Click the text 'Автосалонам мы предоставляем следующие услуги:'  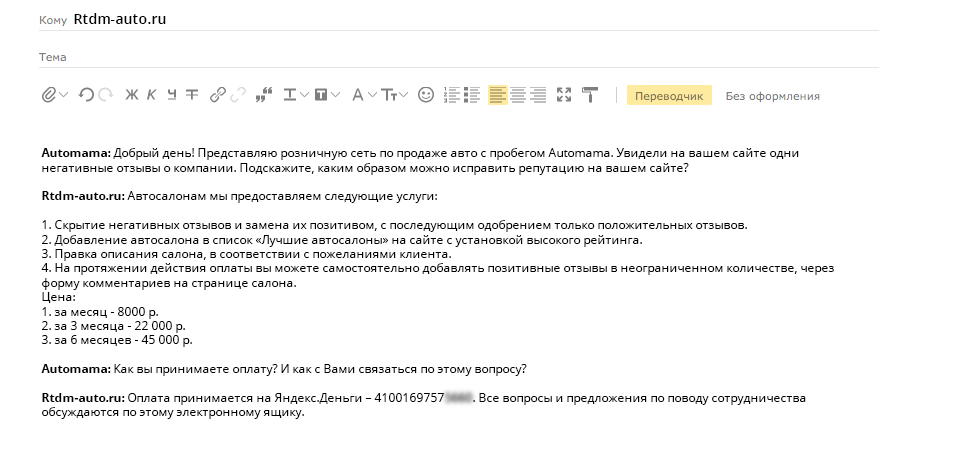click(x=283, y=196)
